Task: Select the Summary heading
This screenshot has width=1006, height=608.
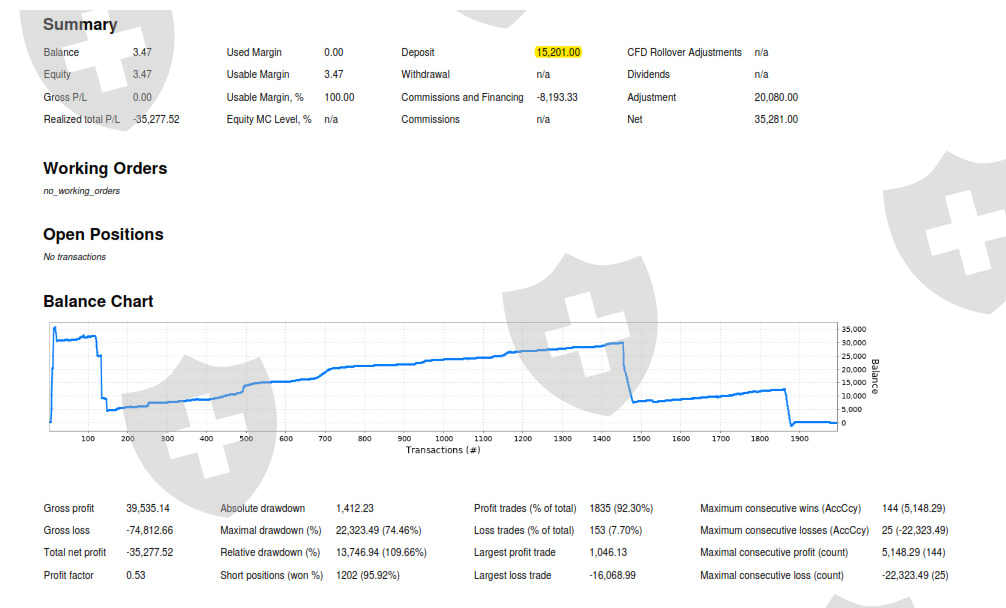Action: (80, 24)
